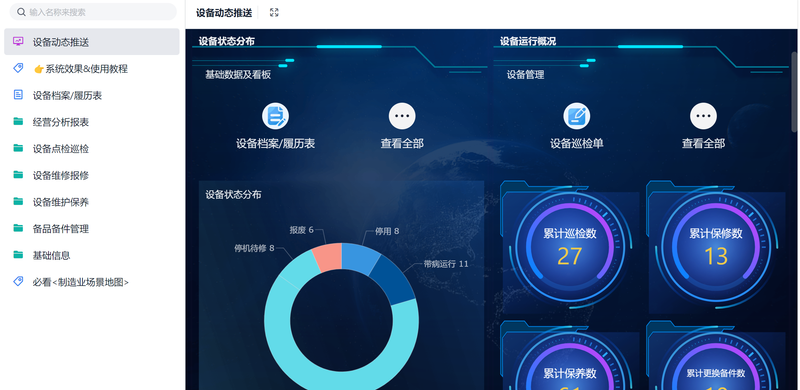The image size is (800, 390).
Task: Click the 设备管理 subtitle
Action: coord(526,75)
